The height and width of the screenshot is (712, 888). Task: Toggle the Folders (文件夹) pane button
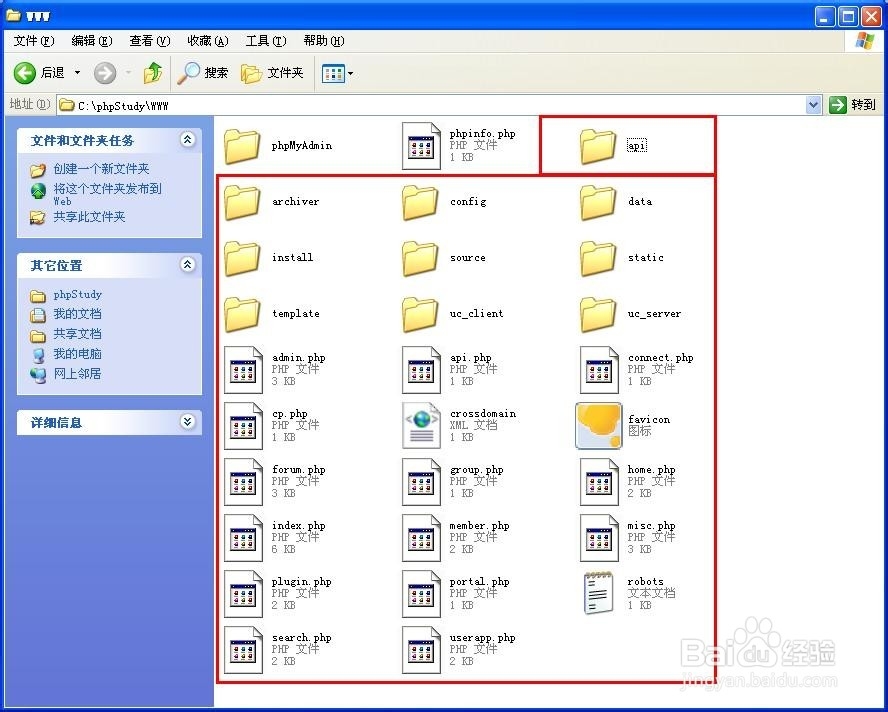pos(272,73)
